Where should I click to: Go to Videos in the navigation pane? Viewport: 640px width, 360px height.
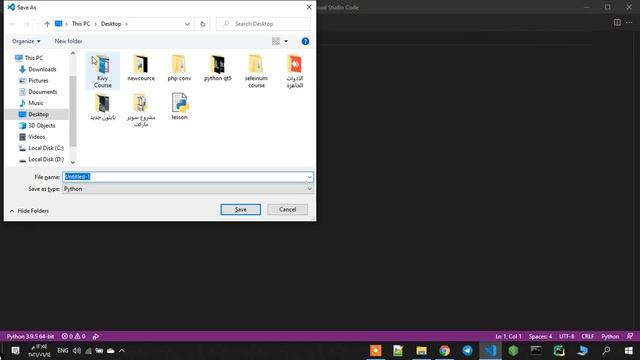pos(32,137)
